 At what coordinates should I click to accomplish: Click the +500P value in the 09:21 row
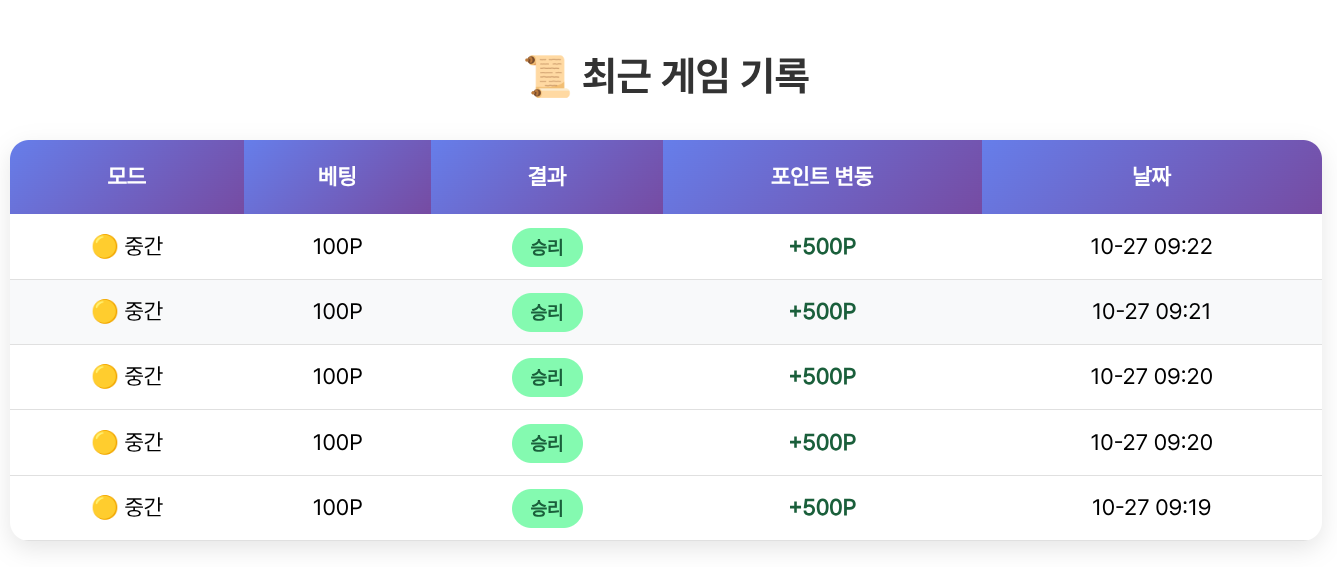(822, 312)
